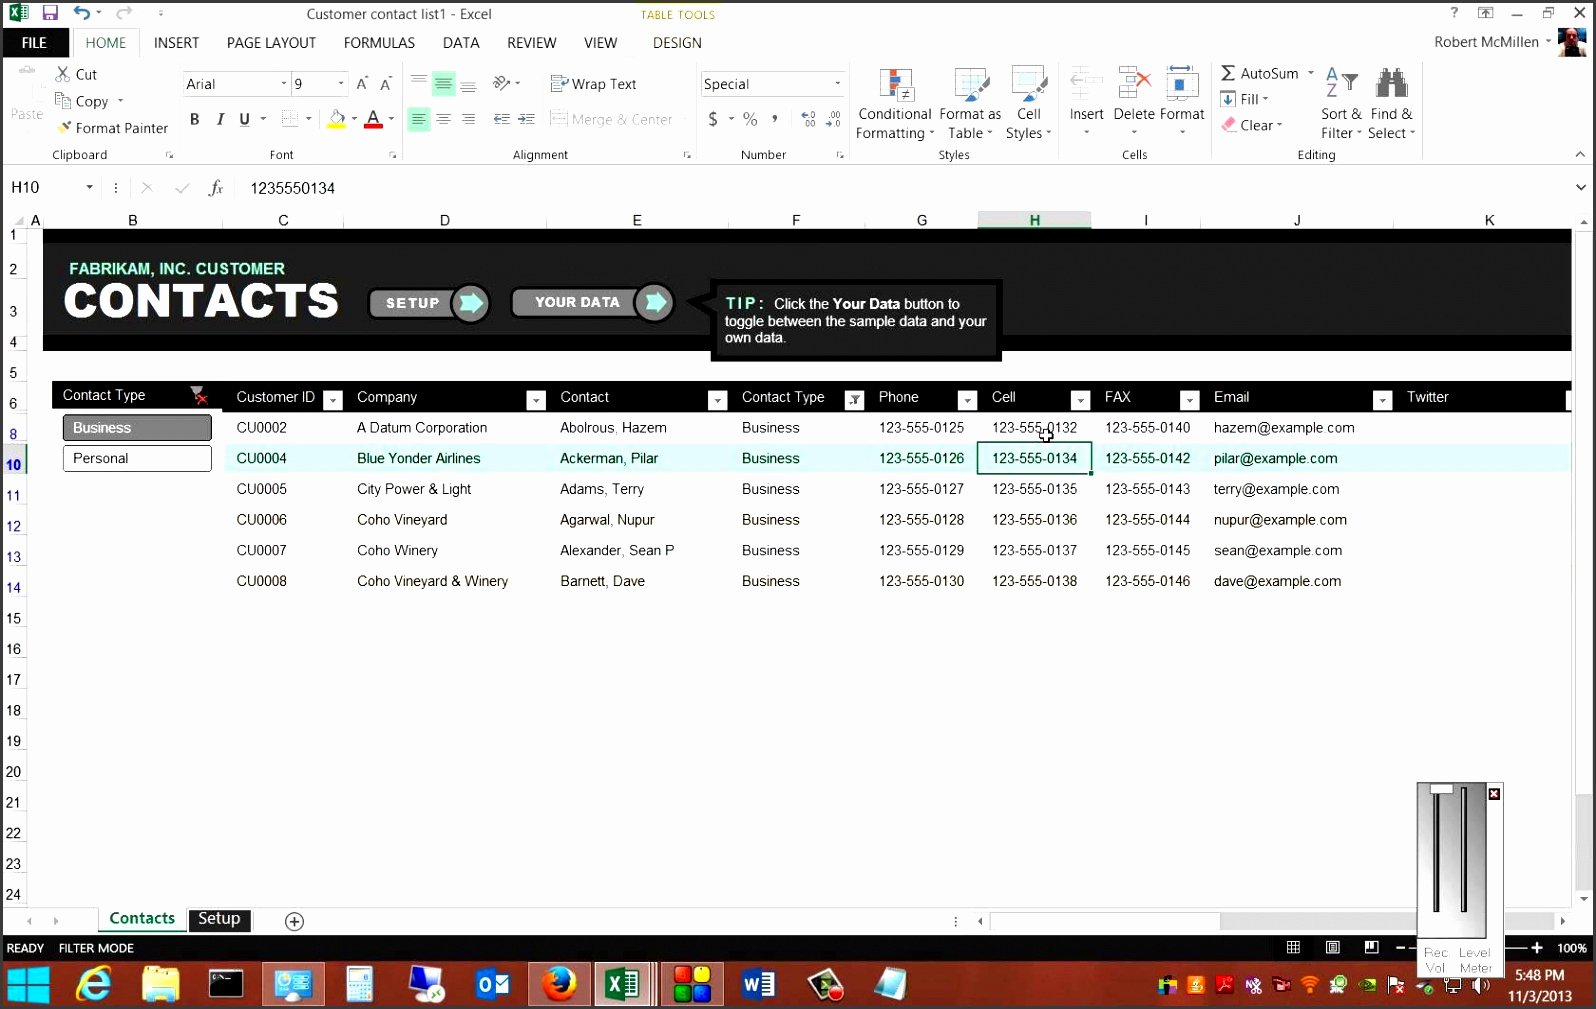The image size is (1596, 1009).
Task: Click the Fill Color paint bucket swatch
Action: coord(337,119)
